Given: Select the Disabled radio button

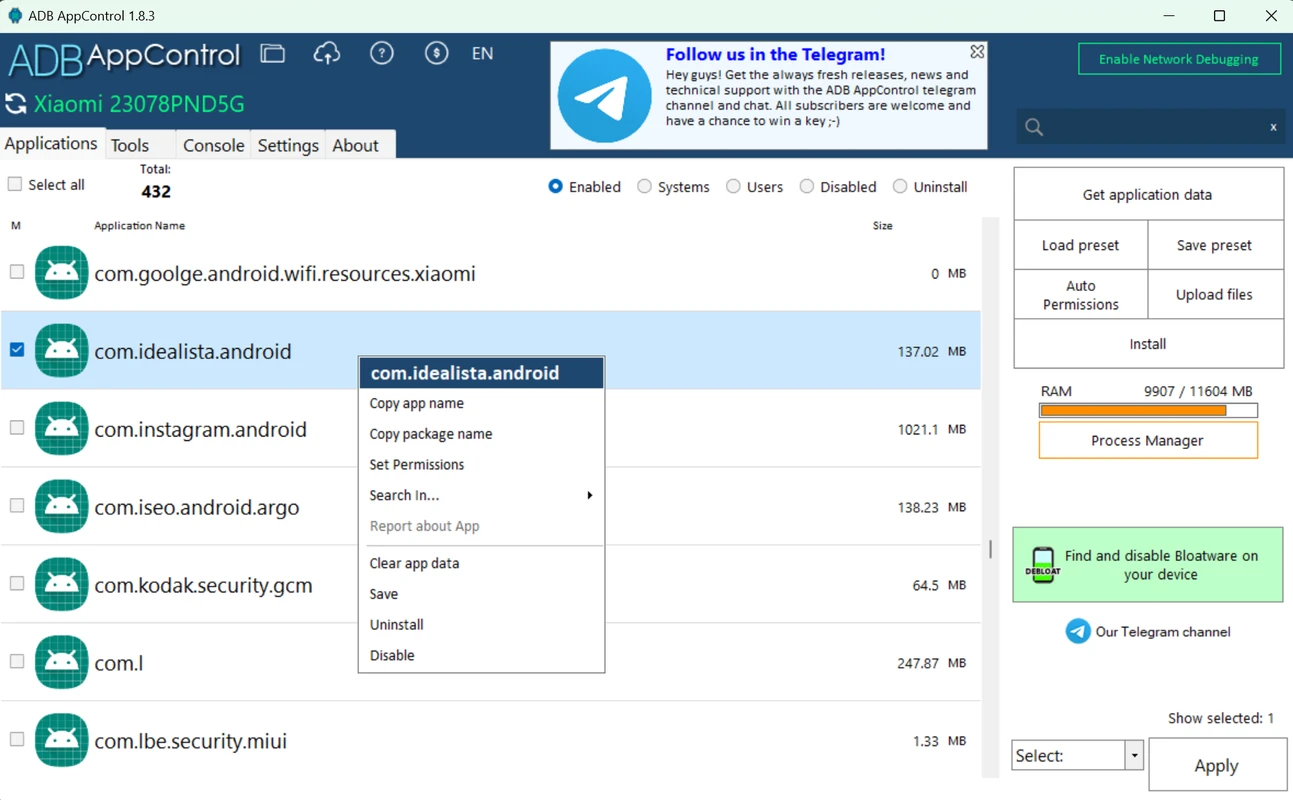Looking at the screenshot, I should click(x=806, y=186).
